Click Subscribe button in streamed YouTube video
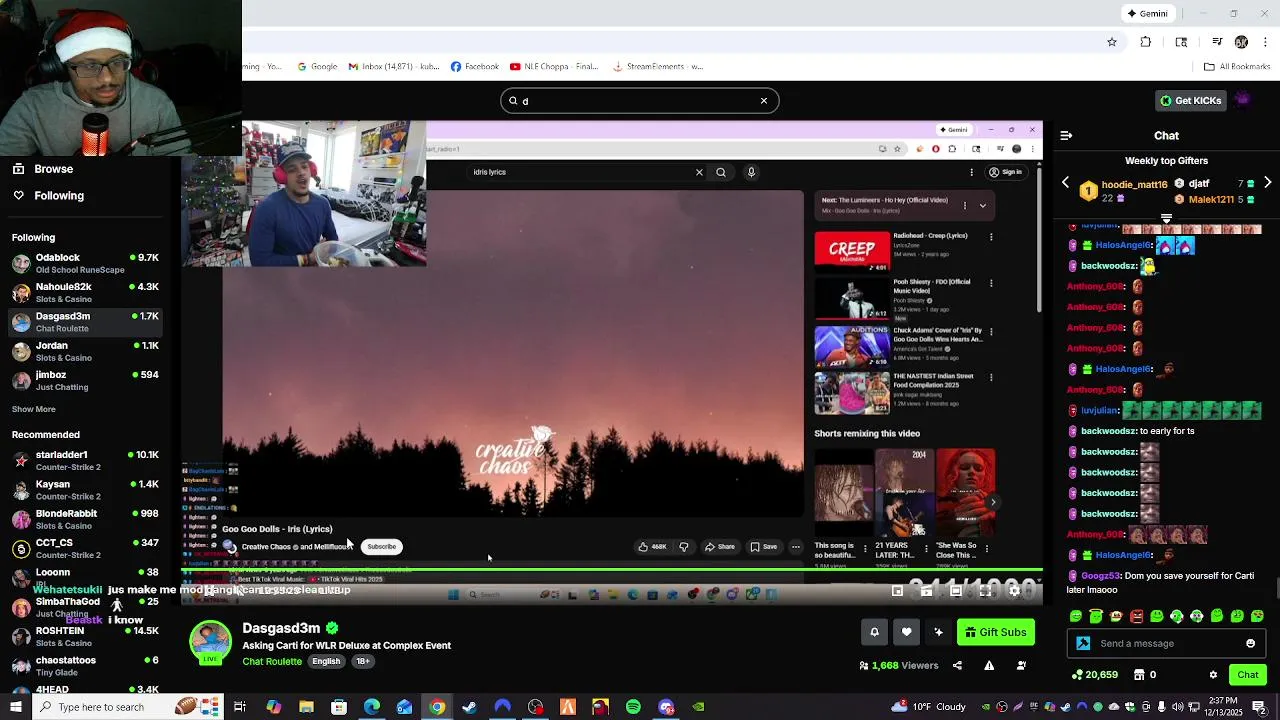The image size is (1280, 720). pyautogui.click(x=381, y=547)
